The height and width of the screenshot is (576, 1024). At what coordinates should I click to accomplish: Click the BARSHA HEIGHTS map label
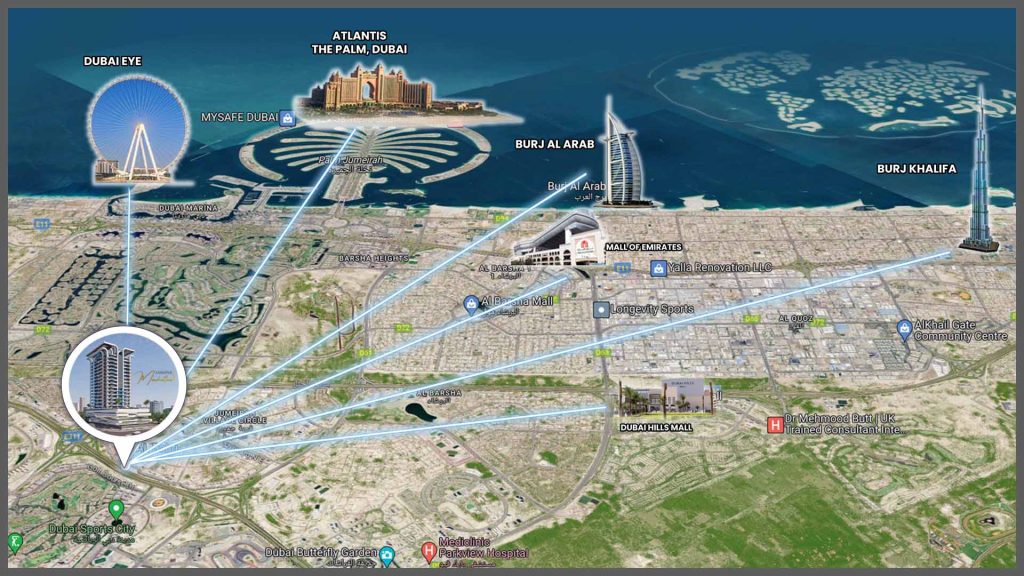[374, 259]
